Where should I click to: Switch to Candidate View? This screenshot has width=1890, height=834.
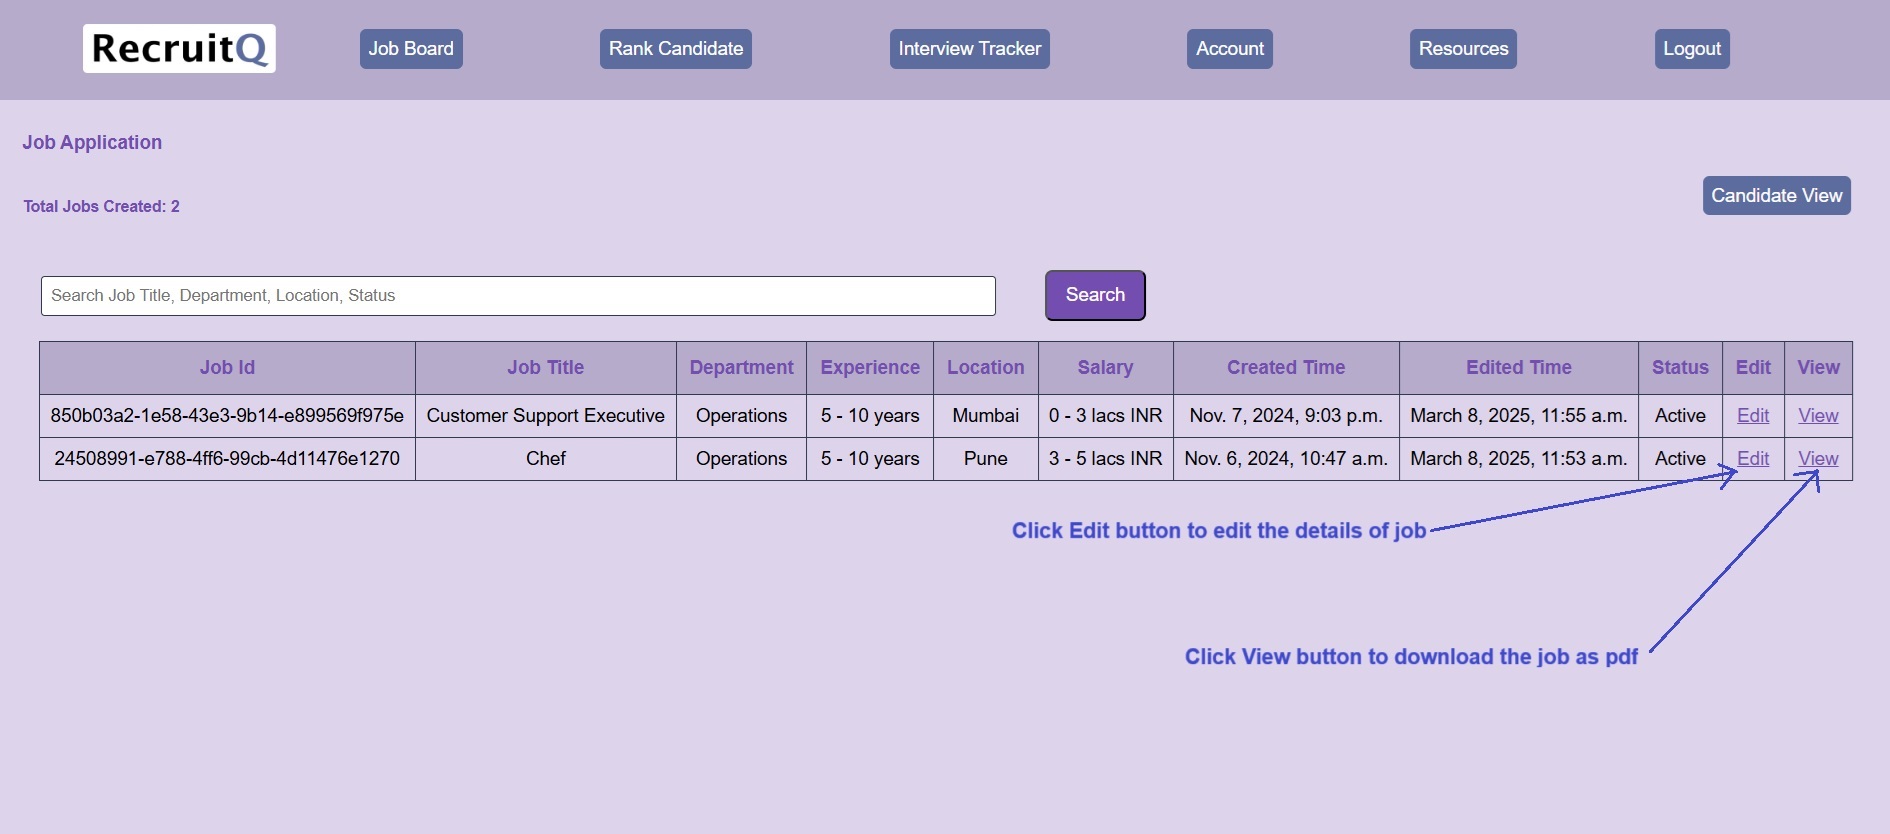(x=1776, y=196)
